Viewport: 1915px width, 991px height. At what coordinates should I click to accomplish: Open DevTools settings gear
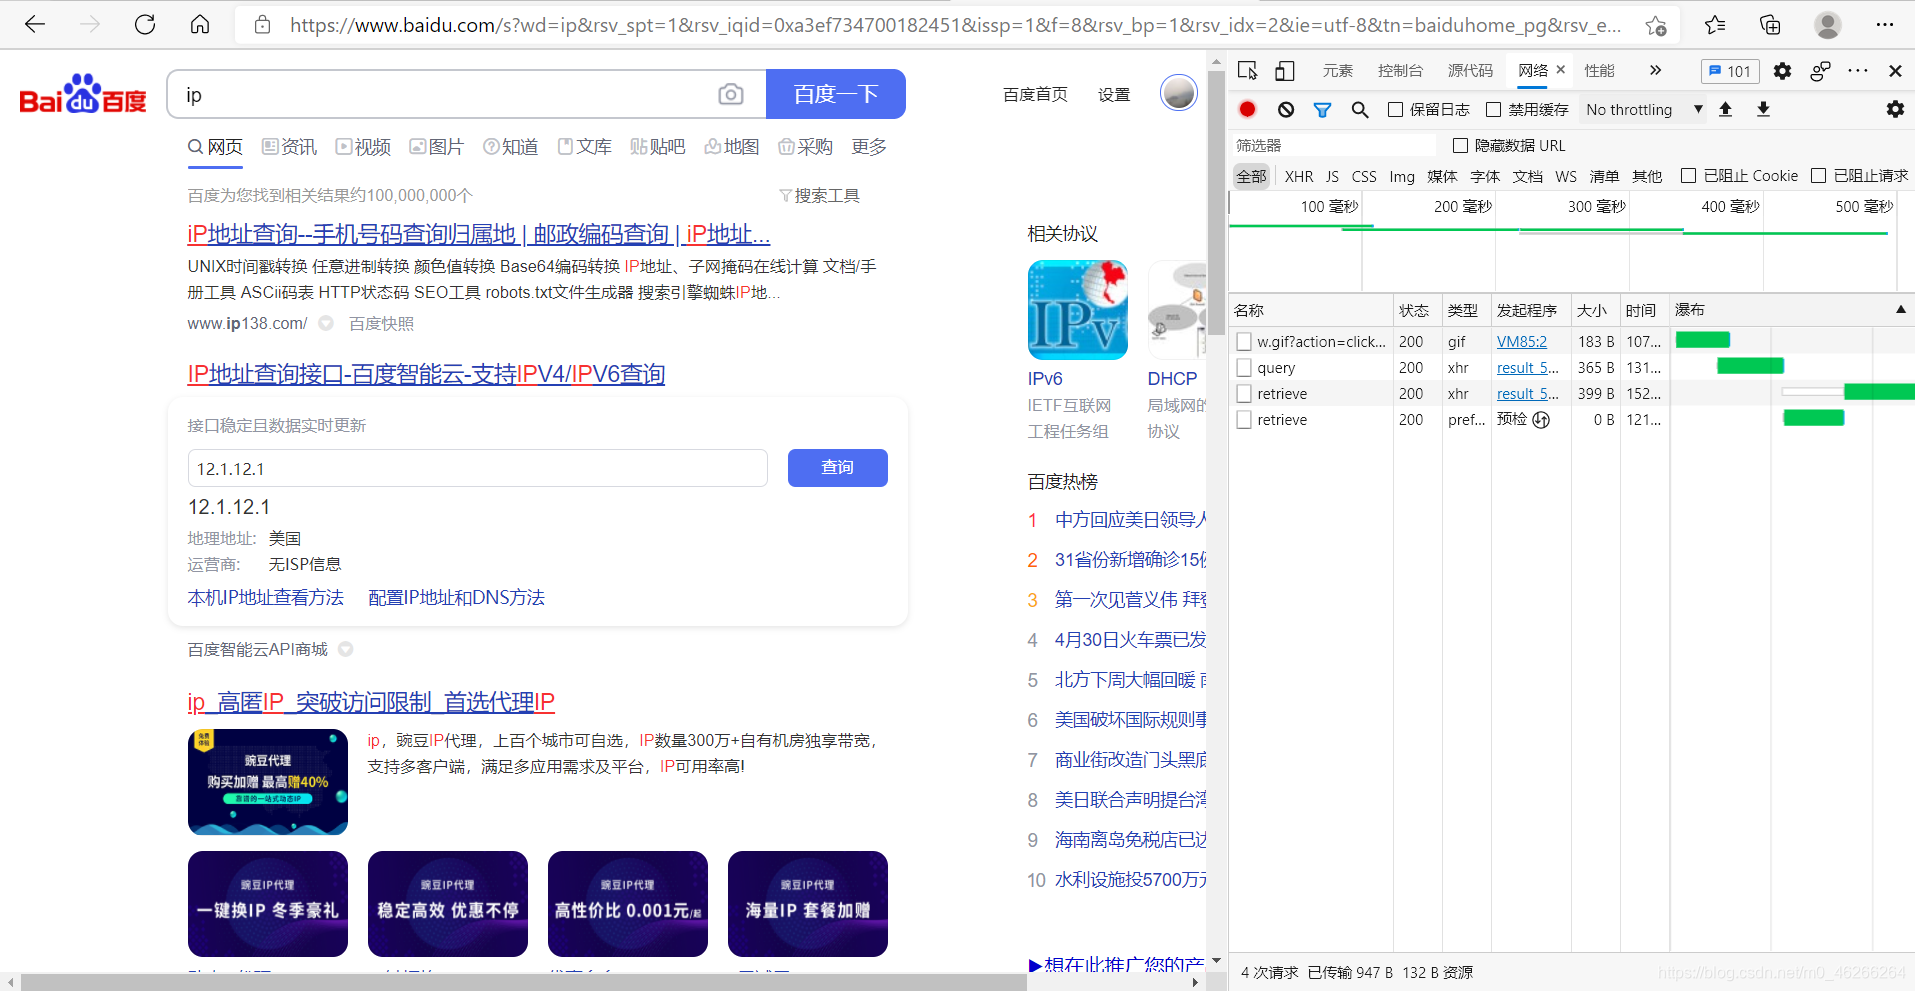tap(1782, 71)
